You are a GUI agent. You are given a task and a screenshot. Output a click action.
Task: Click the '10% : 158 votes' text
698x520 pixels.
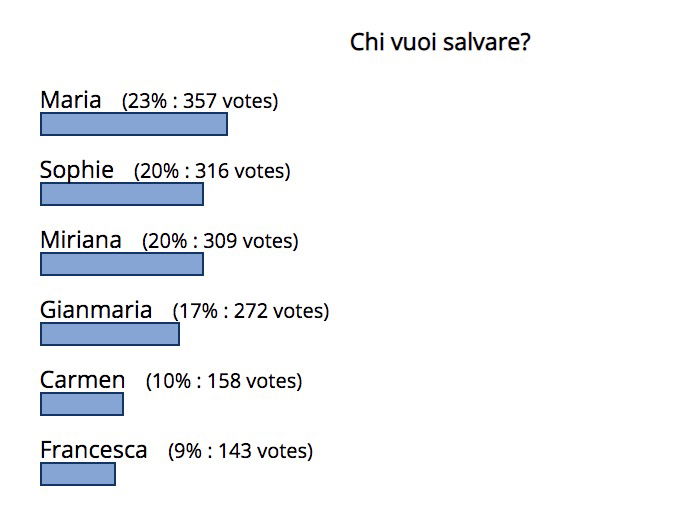224,381
